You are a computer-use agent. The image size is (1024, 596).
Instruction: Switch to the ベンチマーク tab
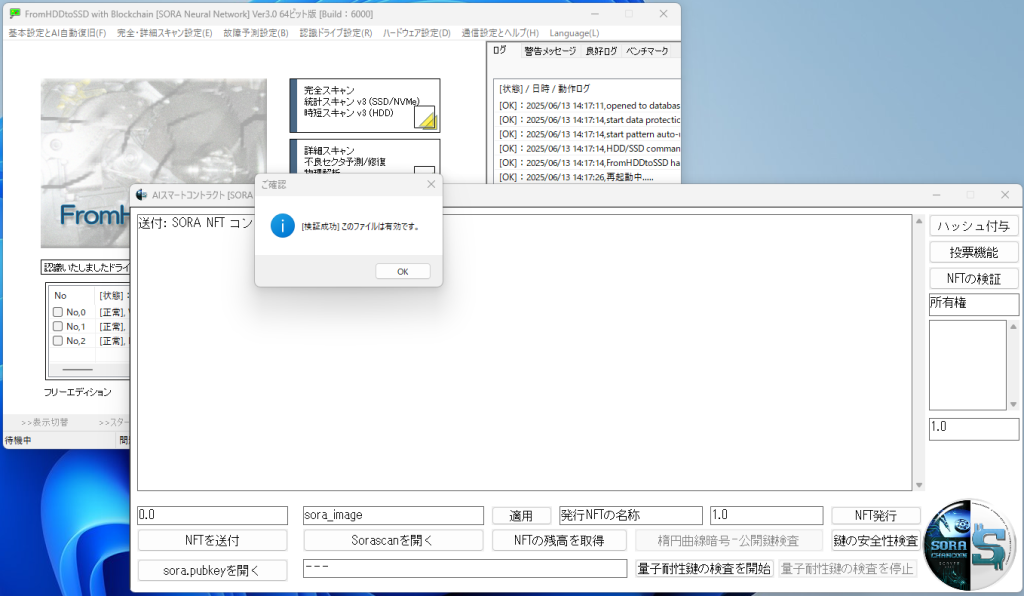click(x=647, y=51)
